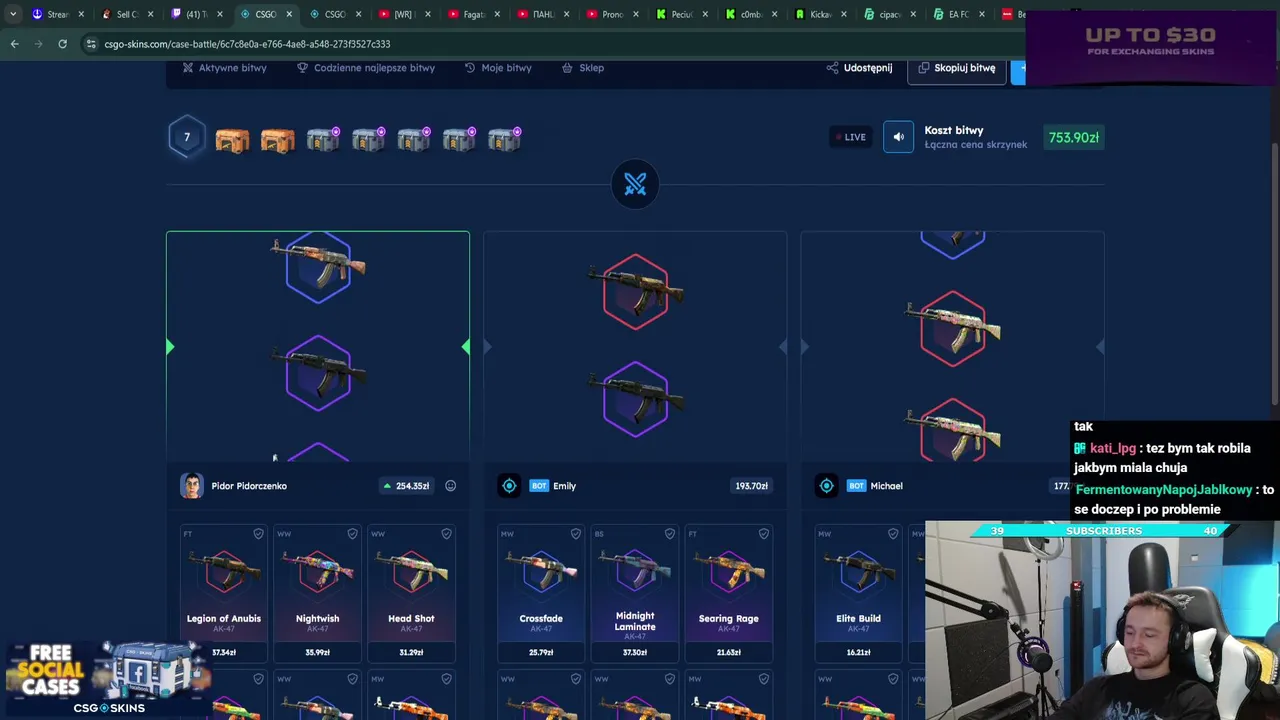Open the Crossfade AK-47 card
This screenshot has width=1280, height=720.
[541, 593]
